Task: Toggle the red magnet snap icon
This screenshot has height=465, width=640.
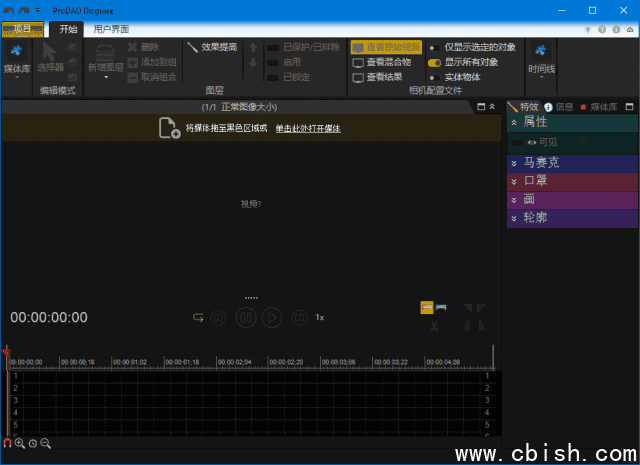Action: [x=7, y=443]
